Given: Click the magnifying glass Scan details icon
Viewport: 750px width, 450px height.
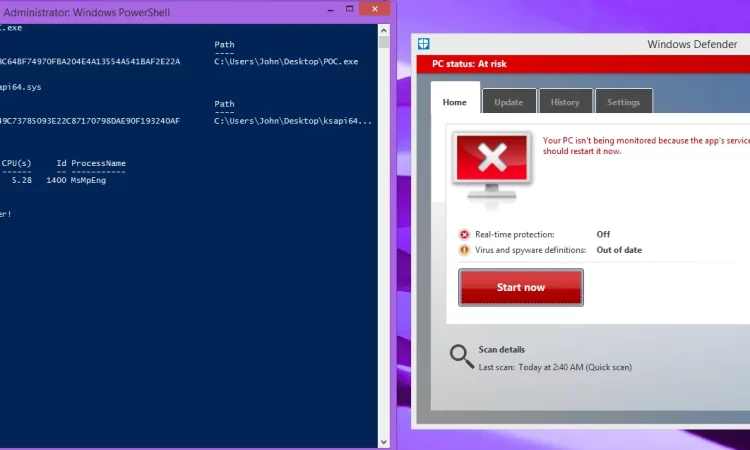Looking at the screenshot, I should click(x=462, y=357).
